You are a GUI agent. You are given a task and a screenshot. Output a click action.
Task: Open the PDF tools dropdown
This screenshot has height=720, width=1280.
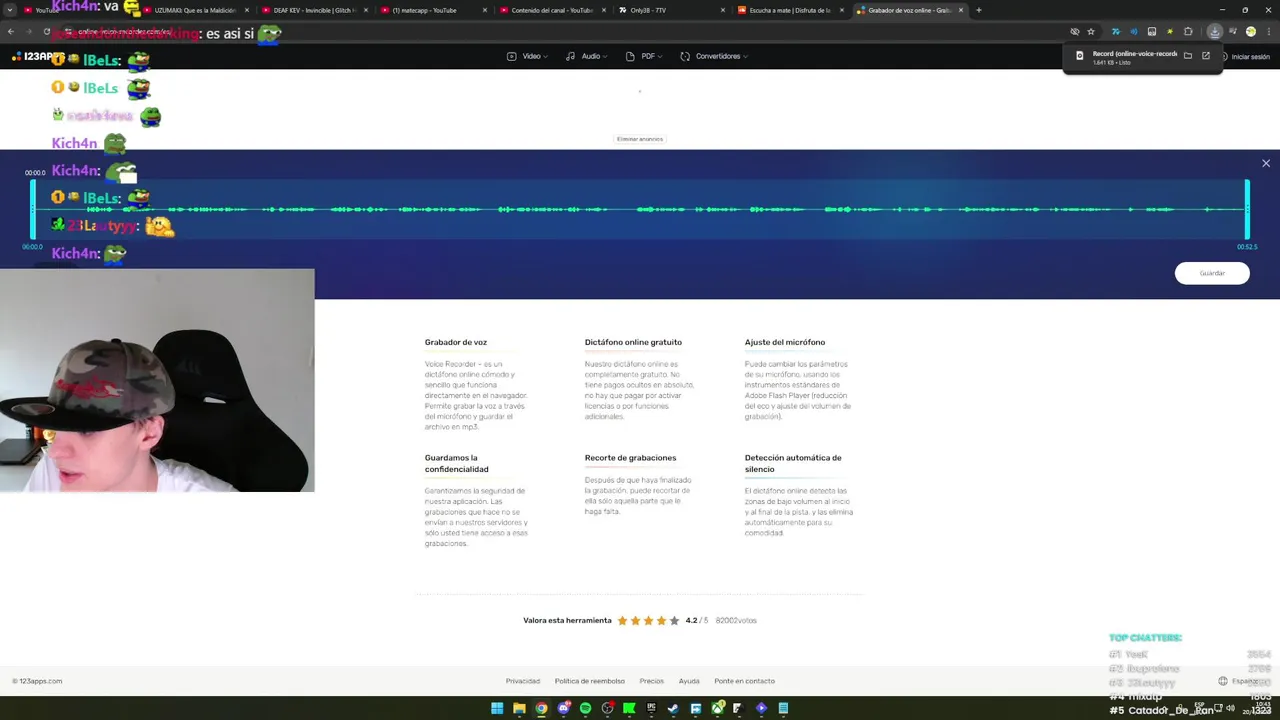click(x=645, y=56)
